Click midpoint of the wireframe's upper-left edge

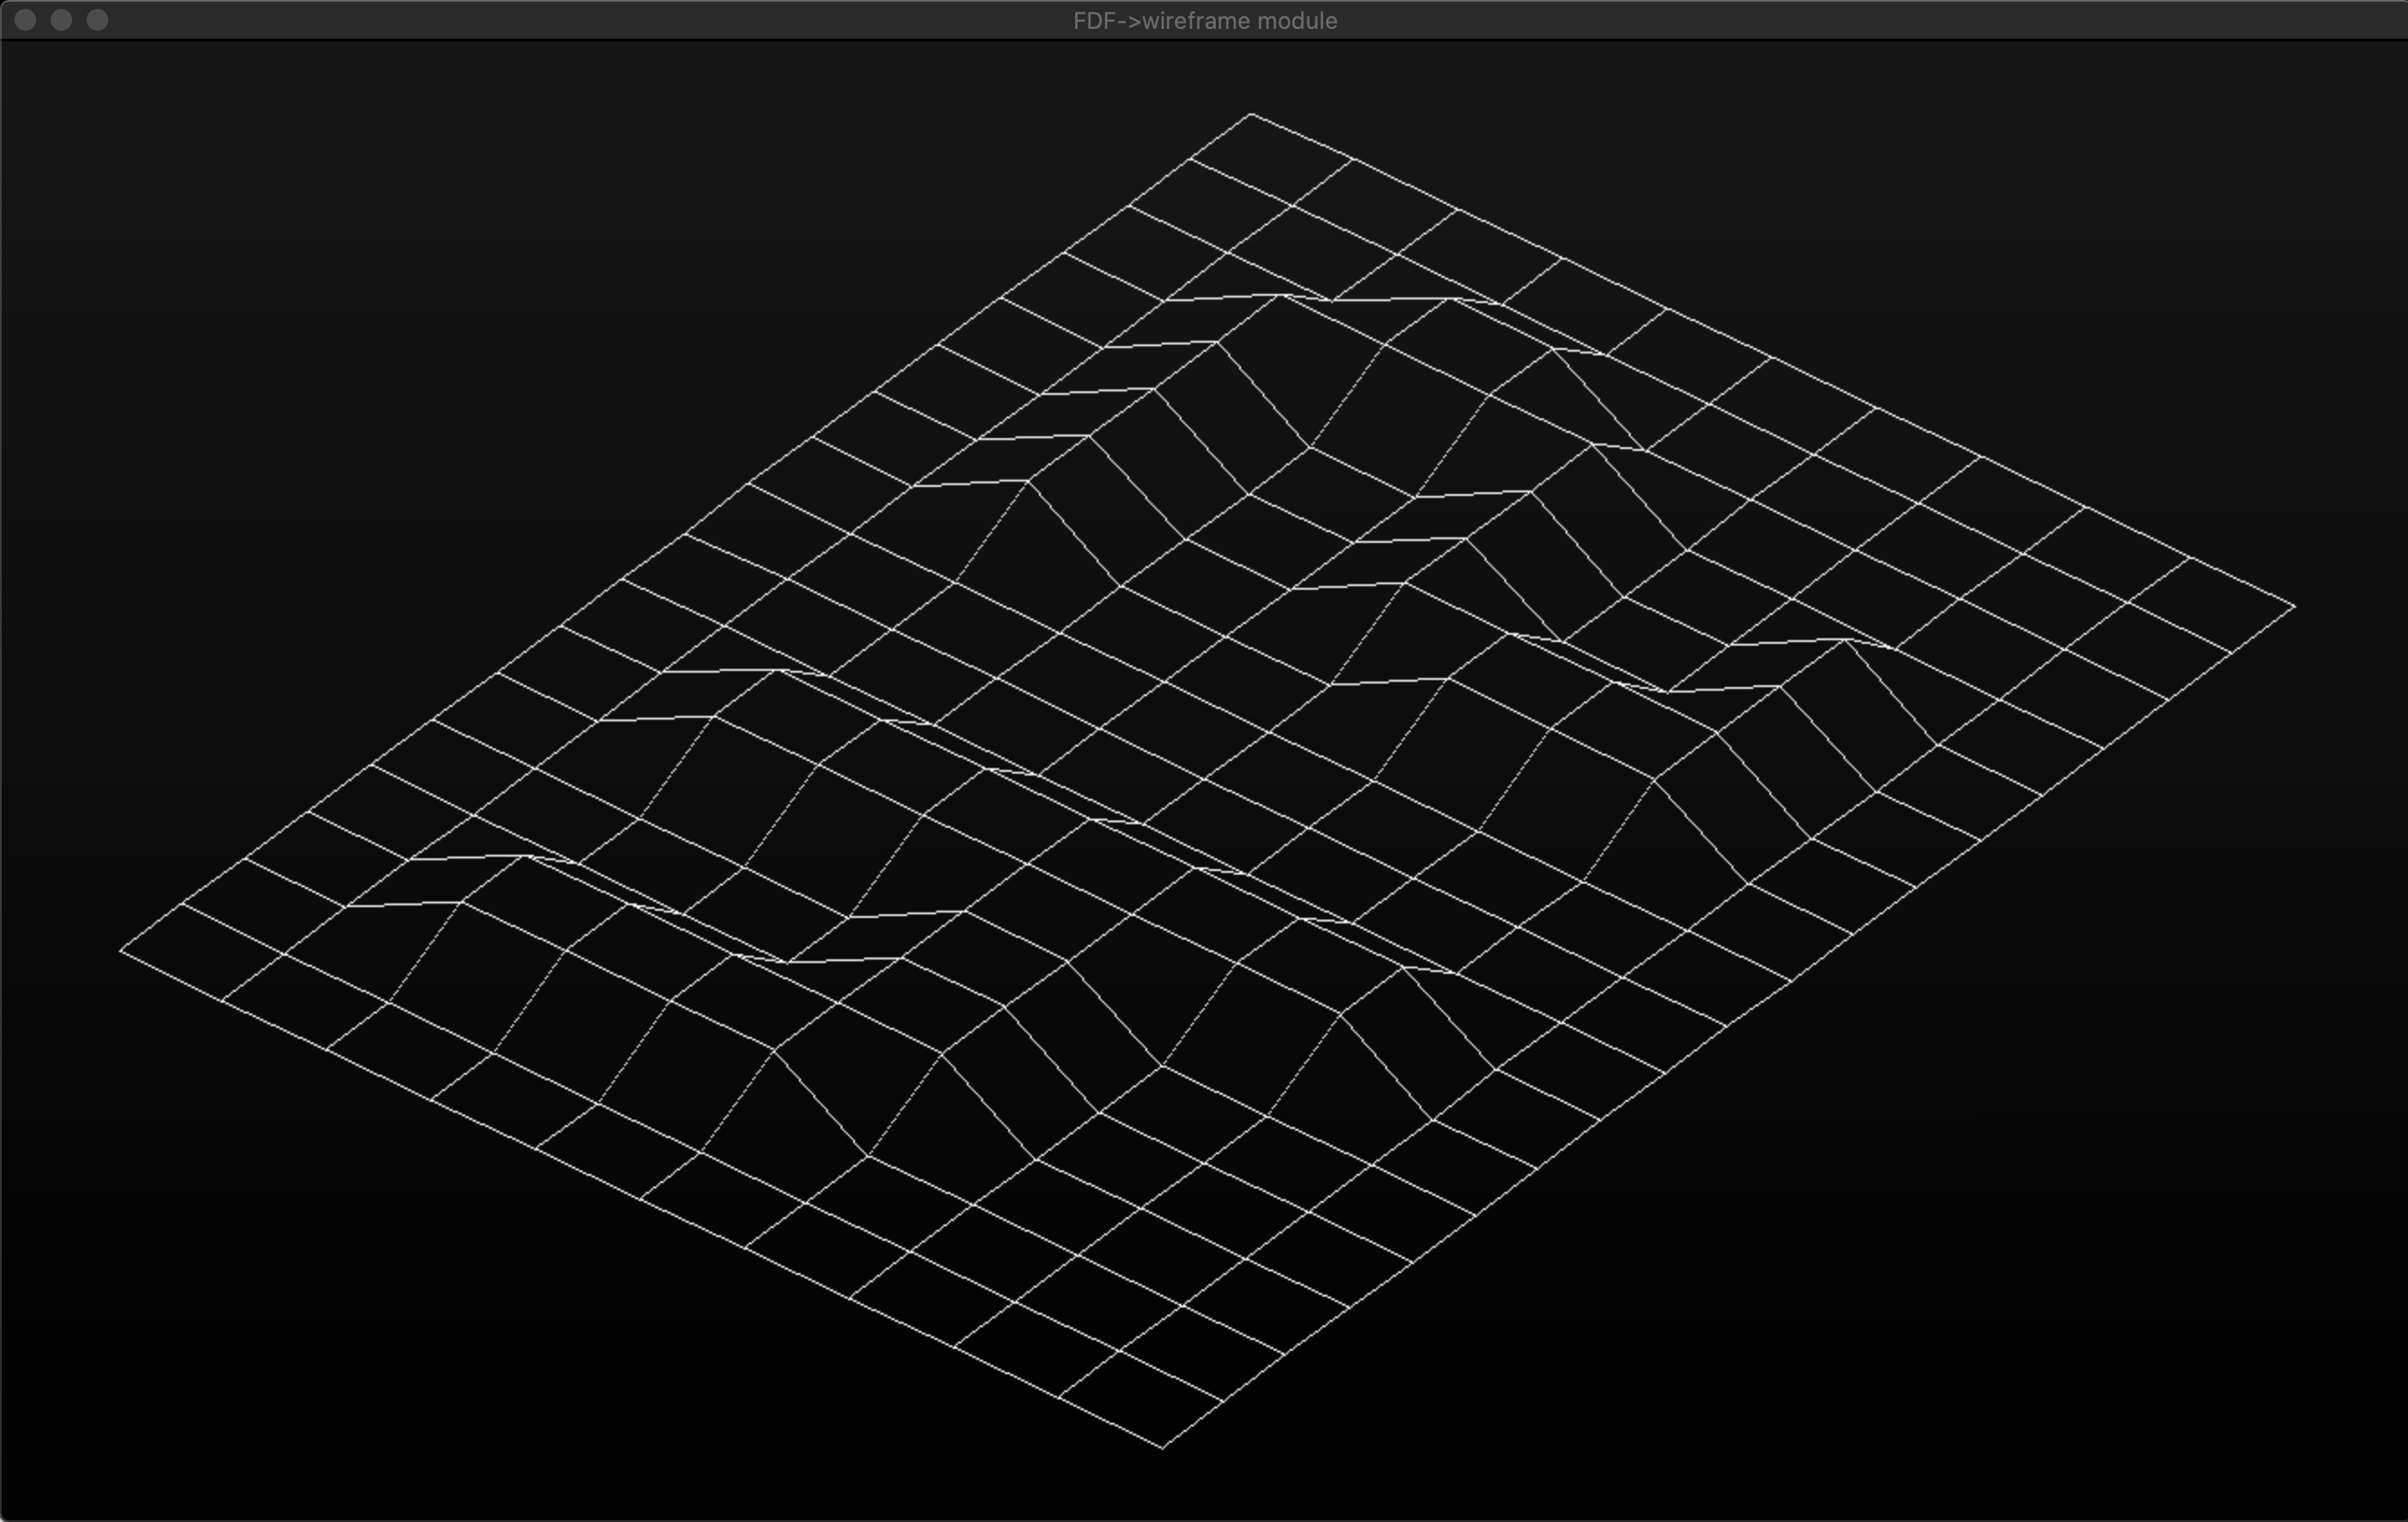pos(686,533)
